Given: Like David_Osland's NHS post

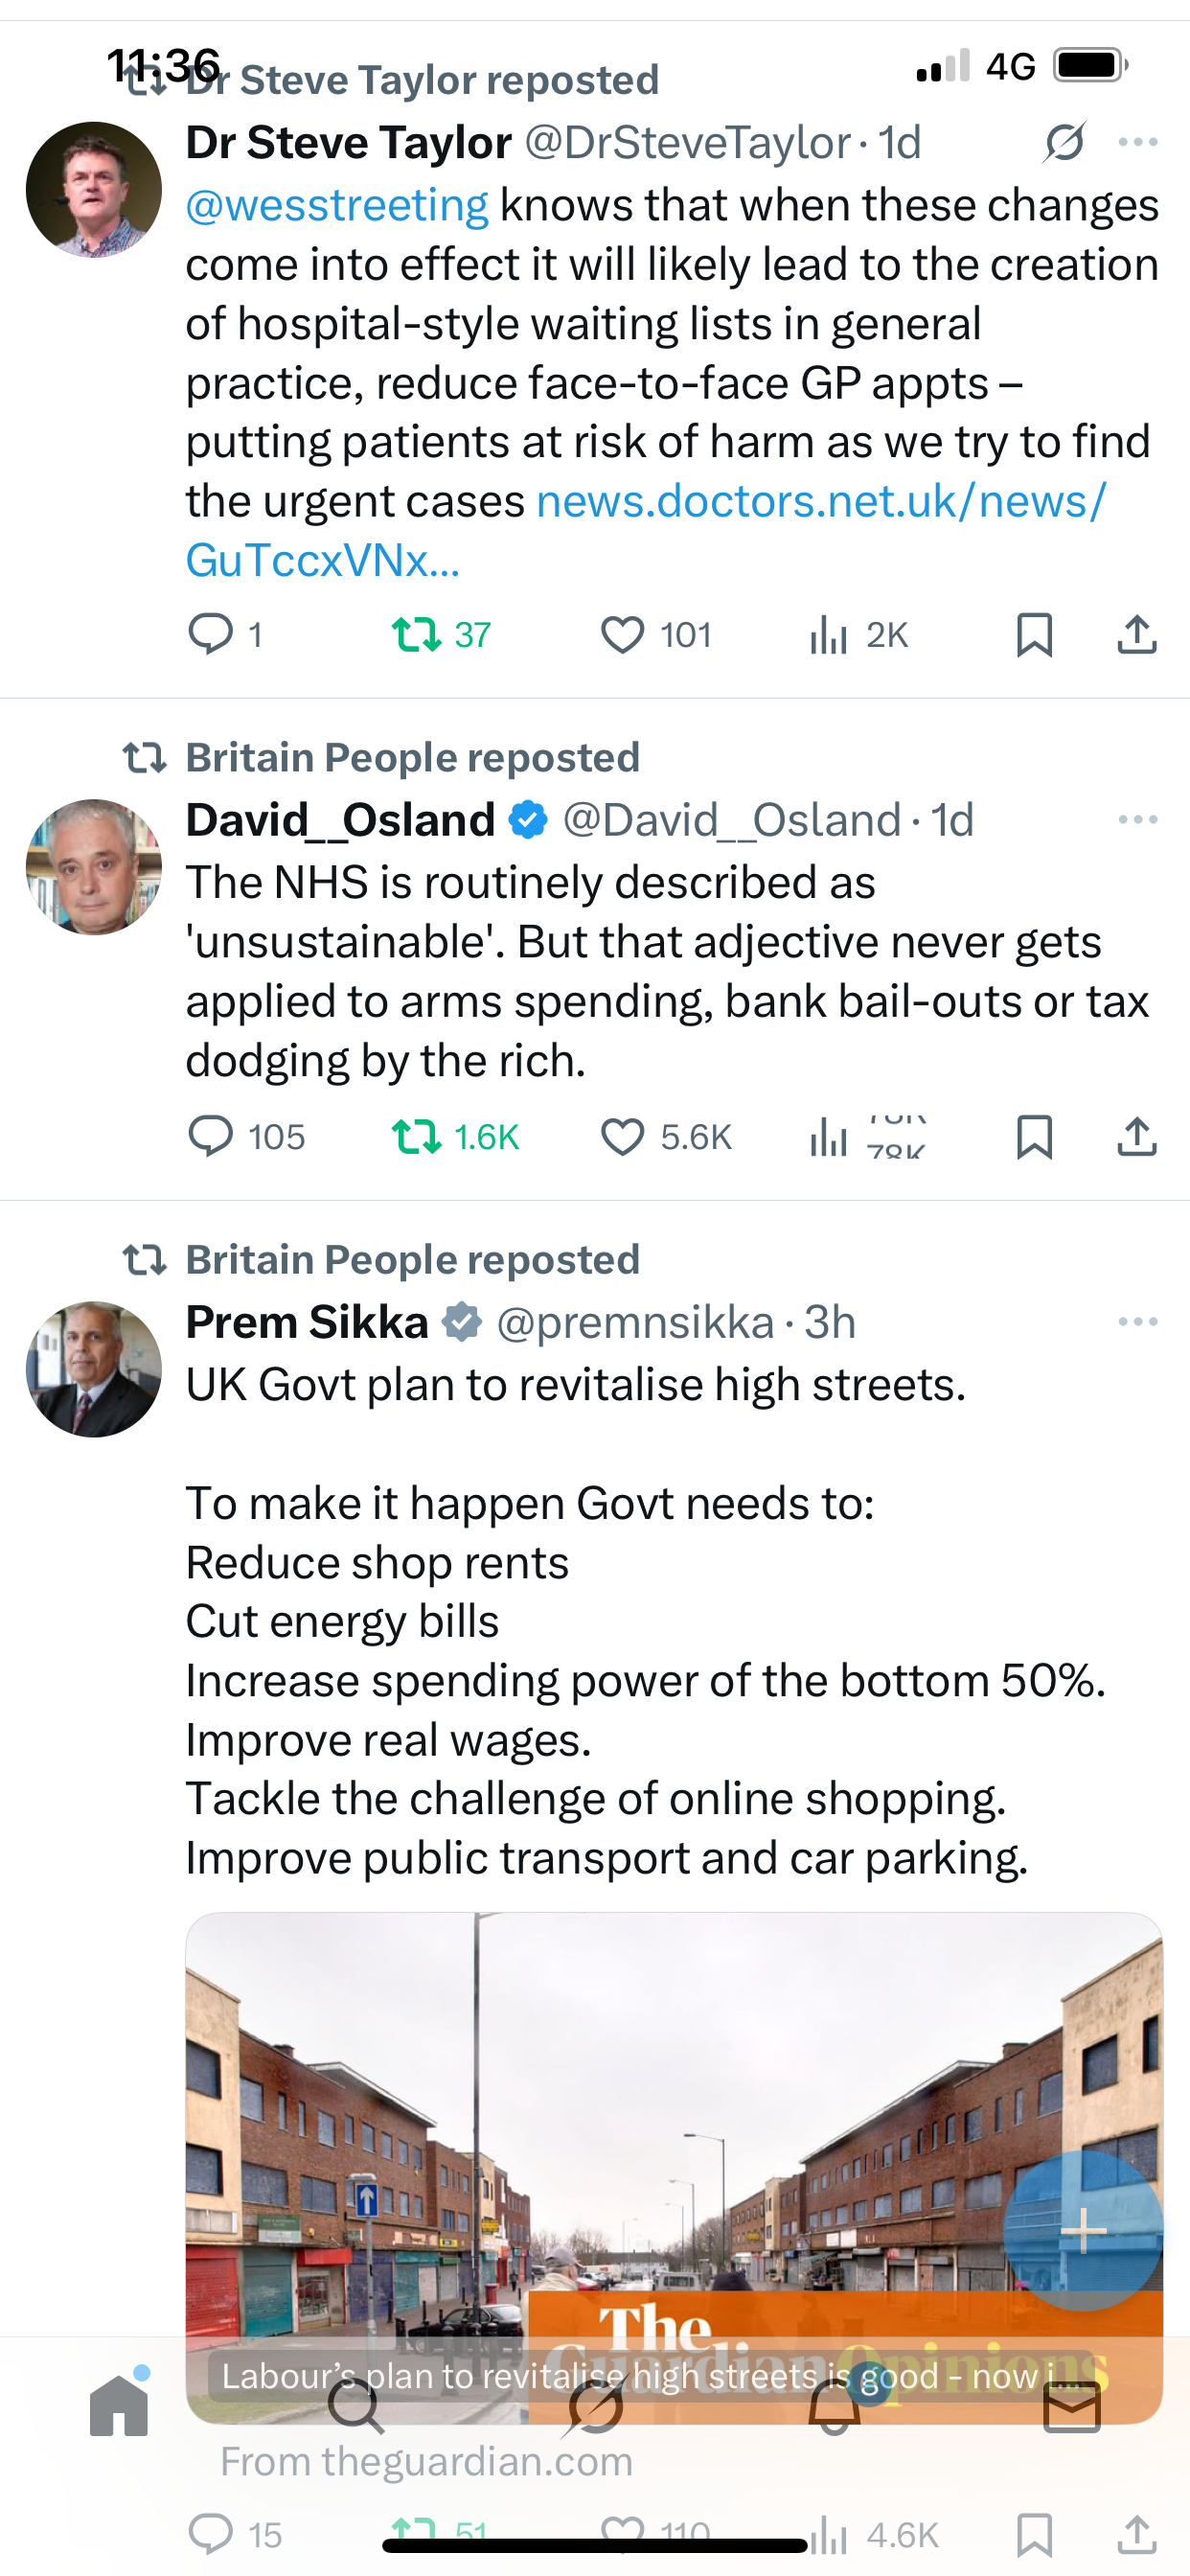Looking at the screenshot, I should tap(622, 1136).
